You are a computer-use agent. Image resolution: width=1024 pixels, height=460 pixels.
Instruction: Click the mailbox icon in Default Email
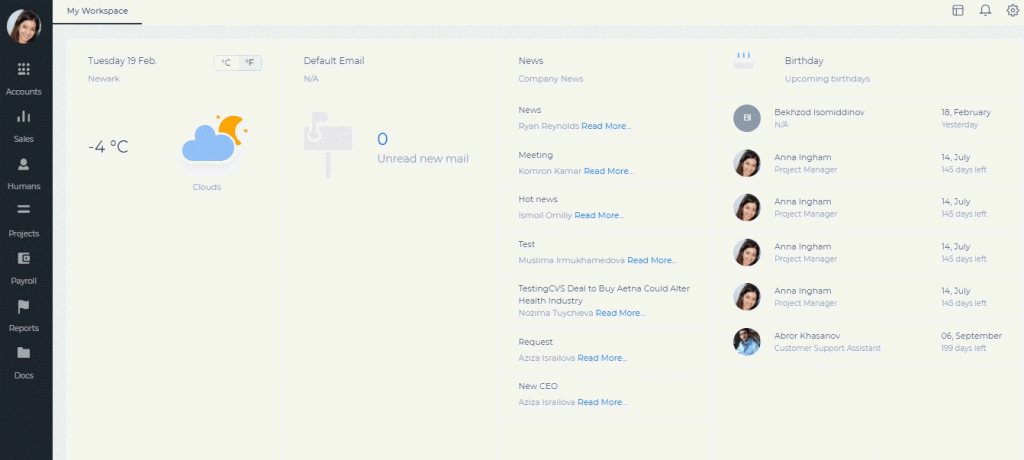pos(328,144)
